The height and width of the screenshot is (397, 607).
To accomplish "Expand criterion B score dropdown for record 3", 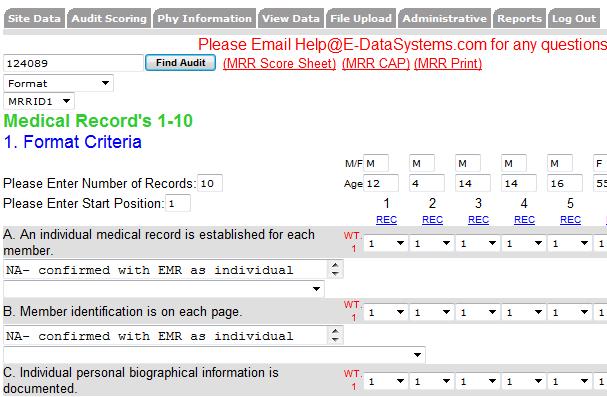I will [x=478, y=312].
